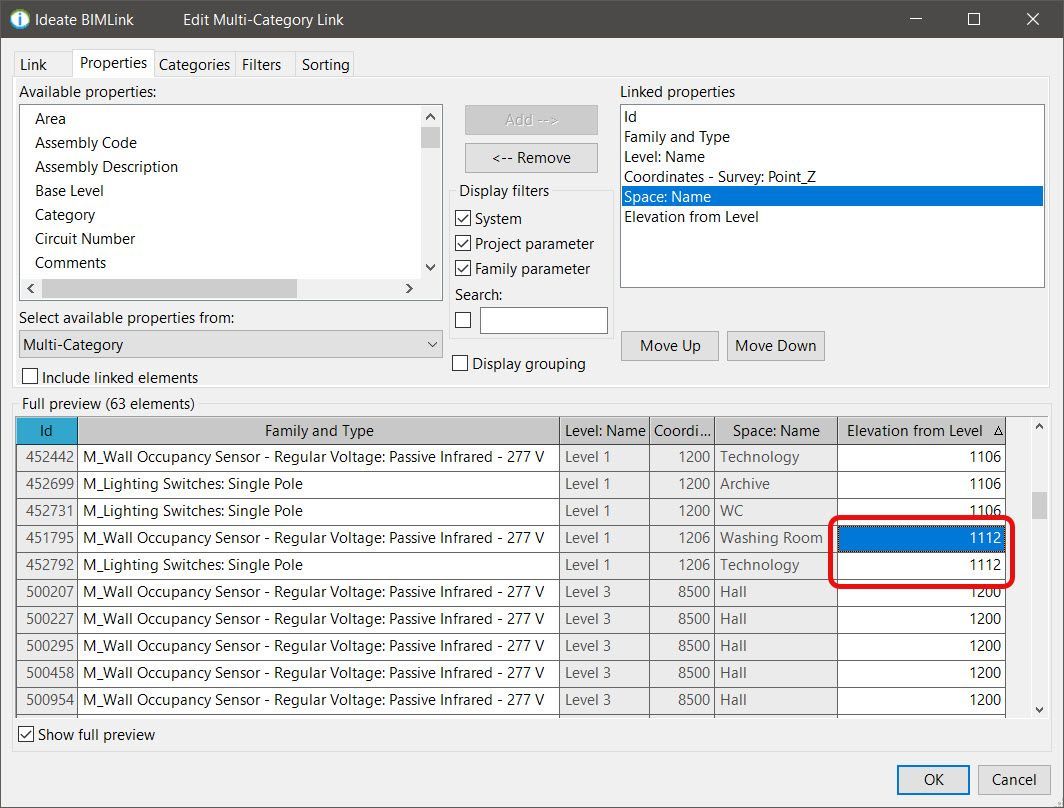
Task: Click available properties scroll down arrow
Action: 430,267
